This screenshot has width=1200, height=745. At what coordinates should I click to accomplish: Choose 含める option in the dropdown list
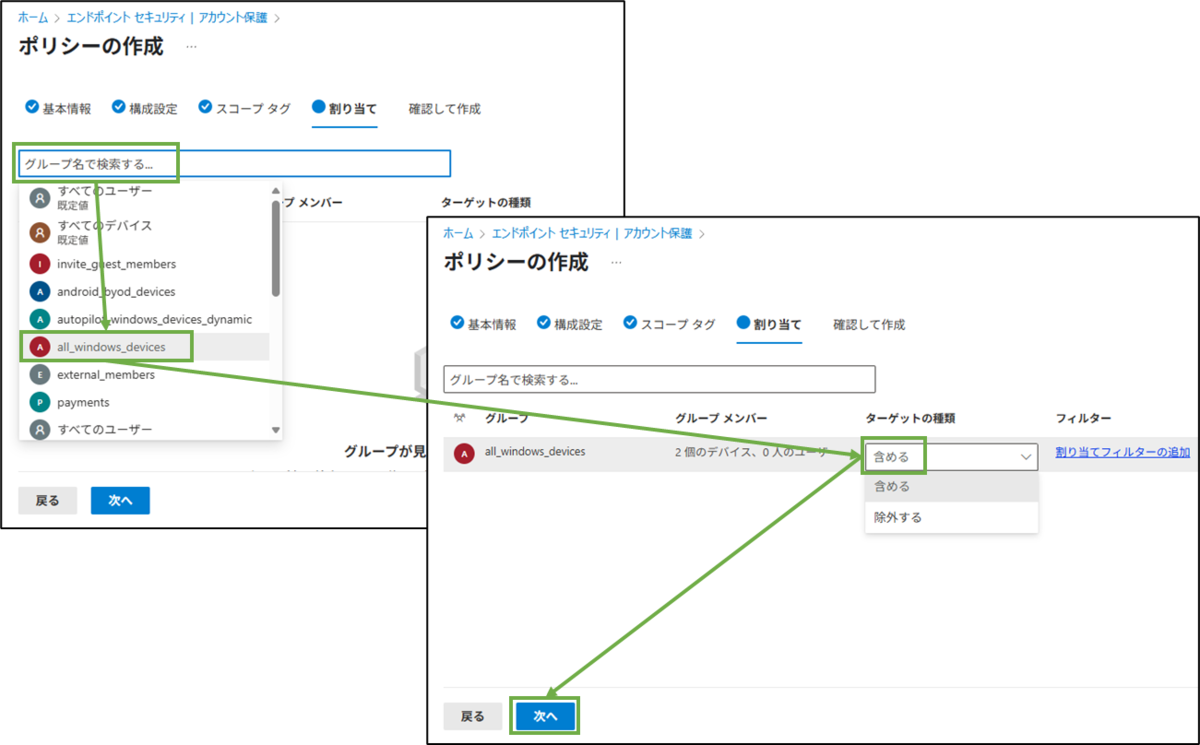(951, 487)
